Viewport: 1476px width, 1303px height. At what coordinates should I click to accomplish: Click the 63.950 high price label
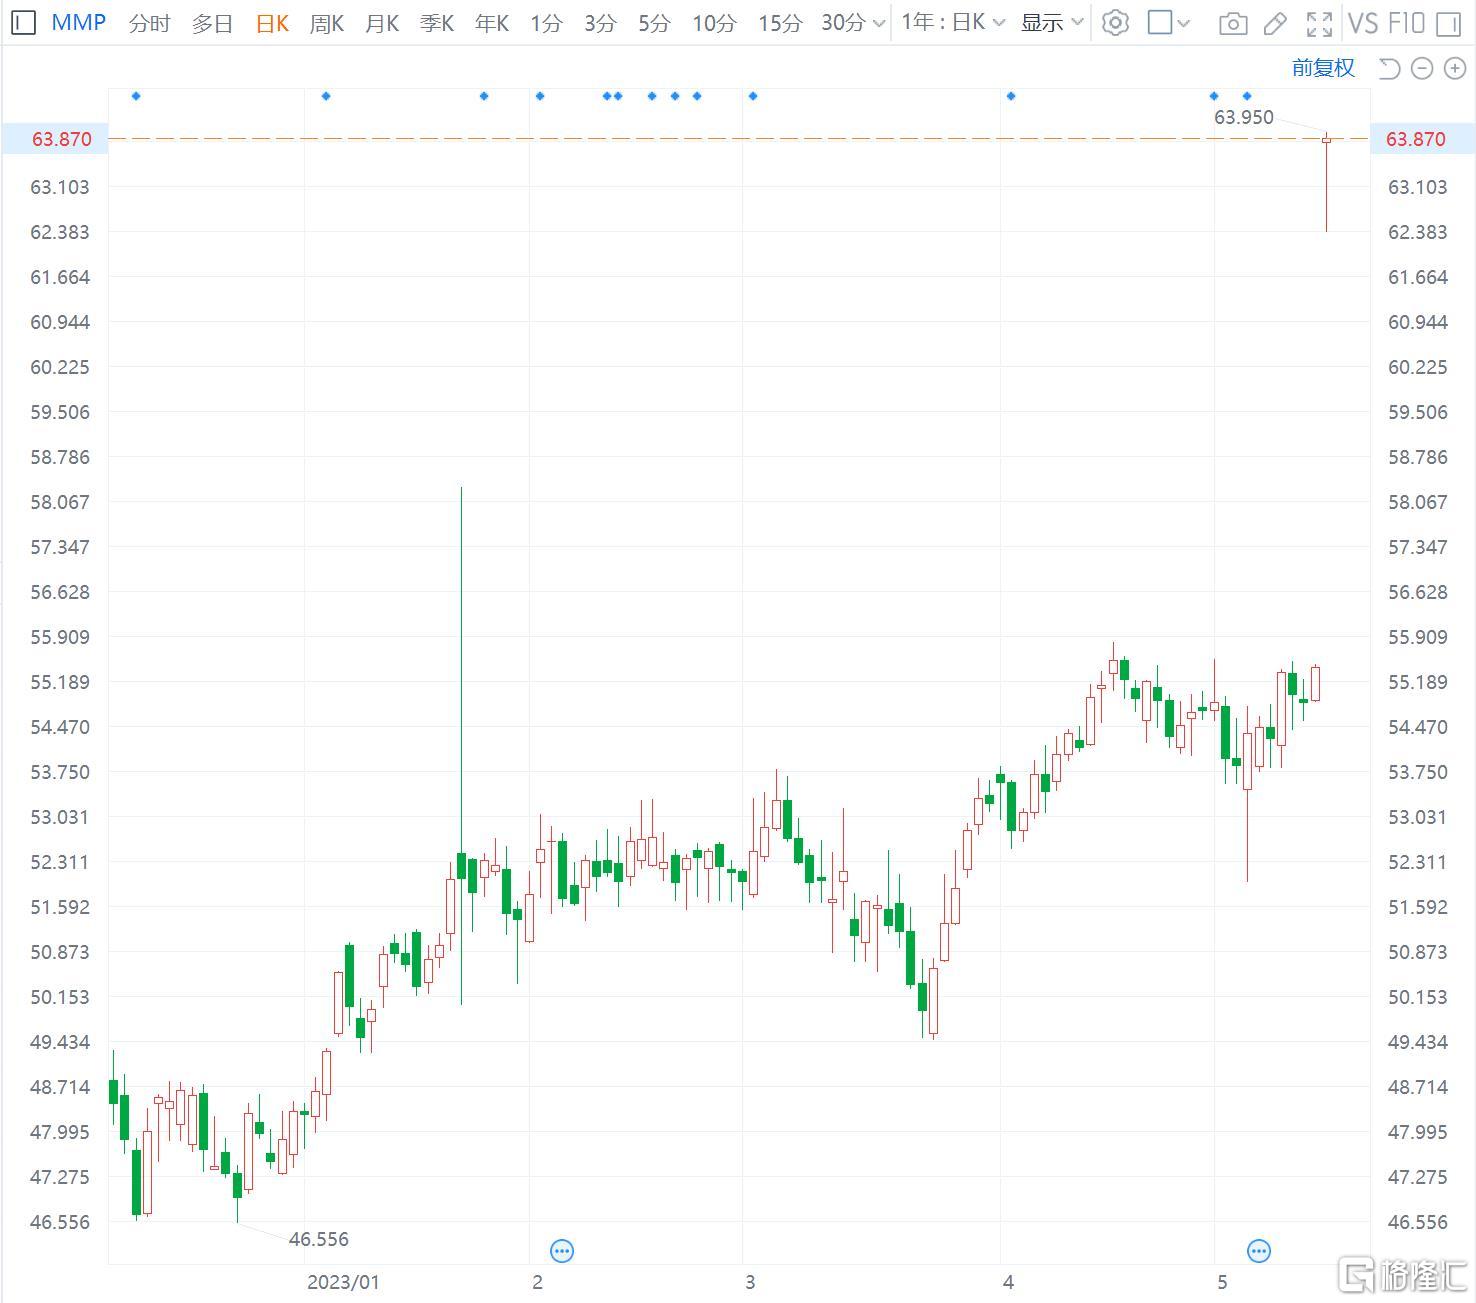[x=1244, y=117]
